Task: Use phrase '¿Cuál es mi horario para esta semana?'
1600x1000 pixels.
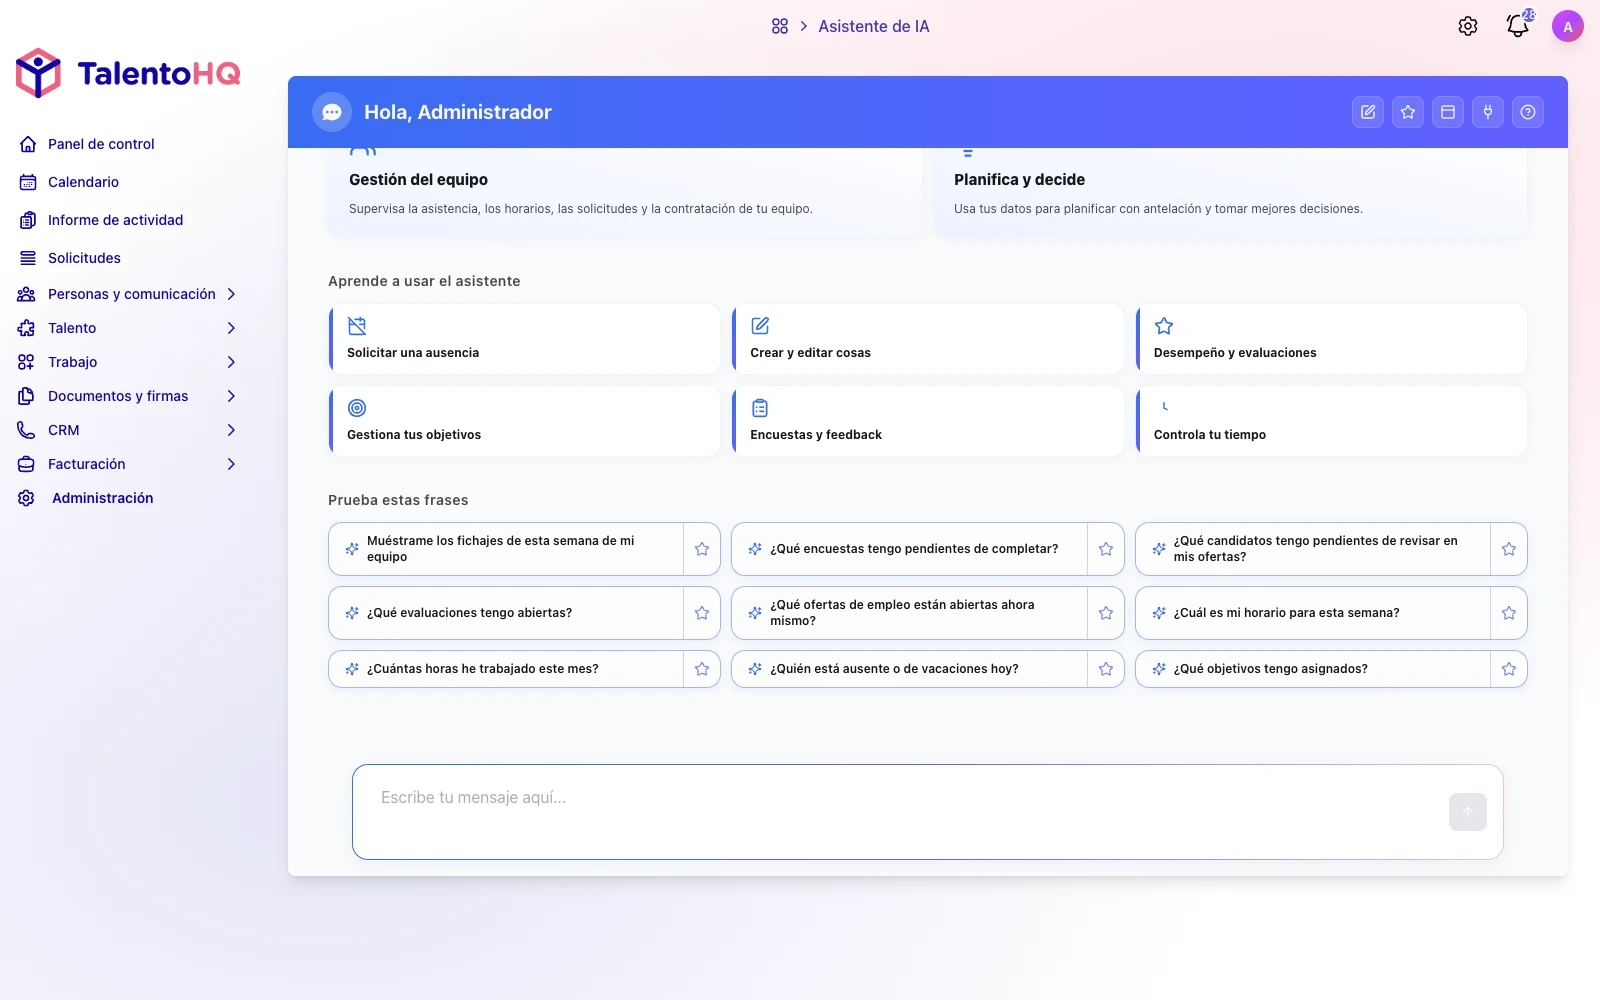Action: 1313,613
